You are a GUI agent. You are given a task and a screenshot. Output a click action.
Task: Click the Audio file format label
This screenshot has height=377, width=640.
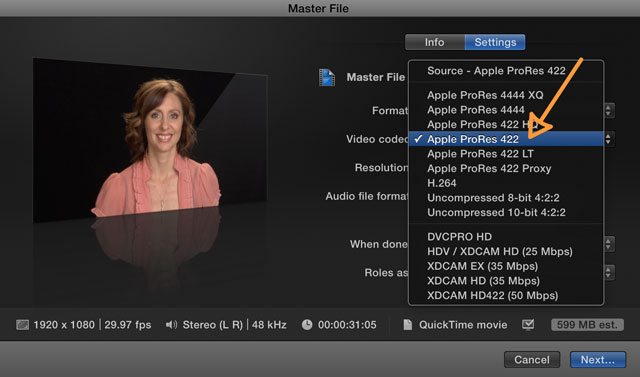click(x=367, y=196)
